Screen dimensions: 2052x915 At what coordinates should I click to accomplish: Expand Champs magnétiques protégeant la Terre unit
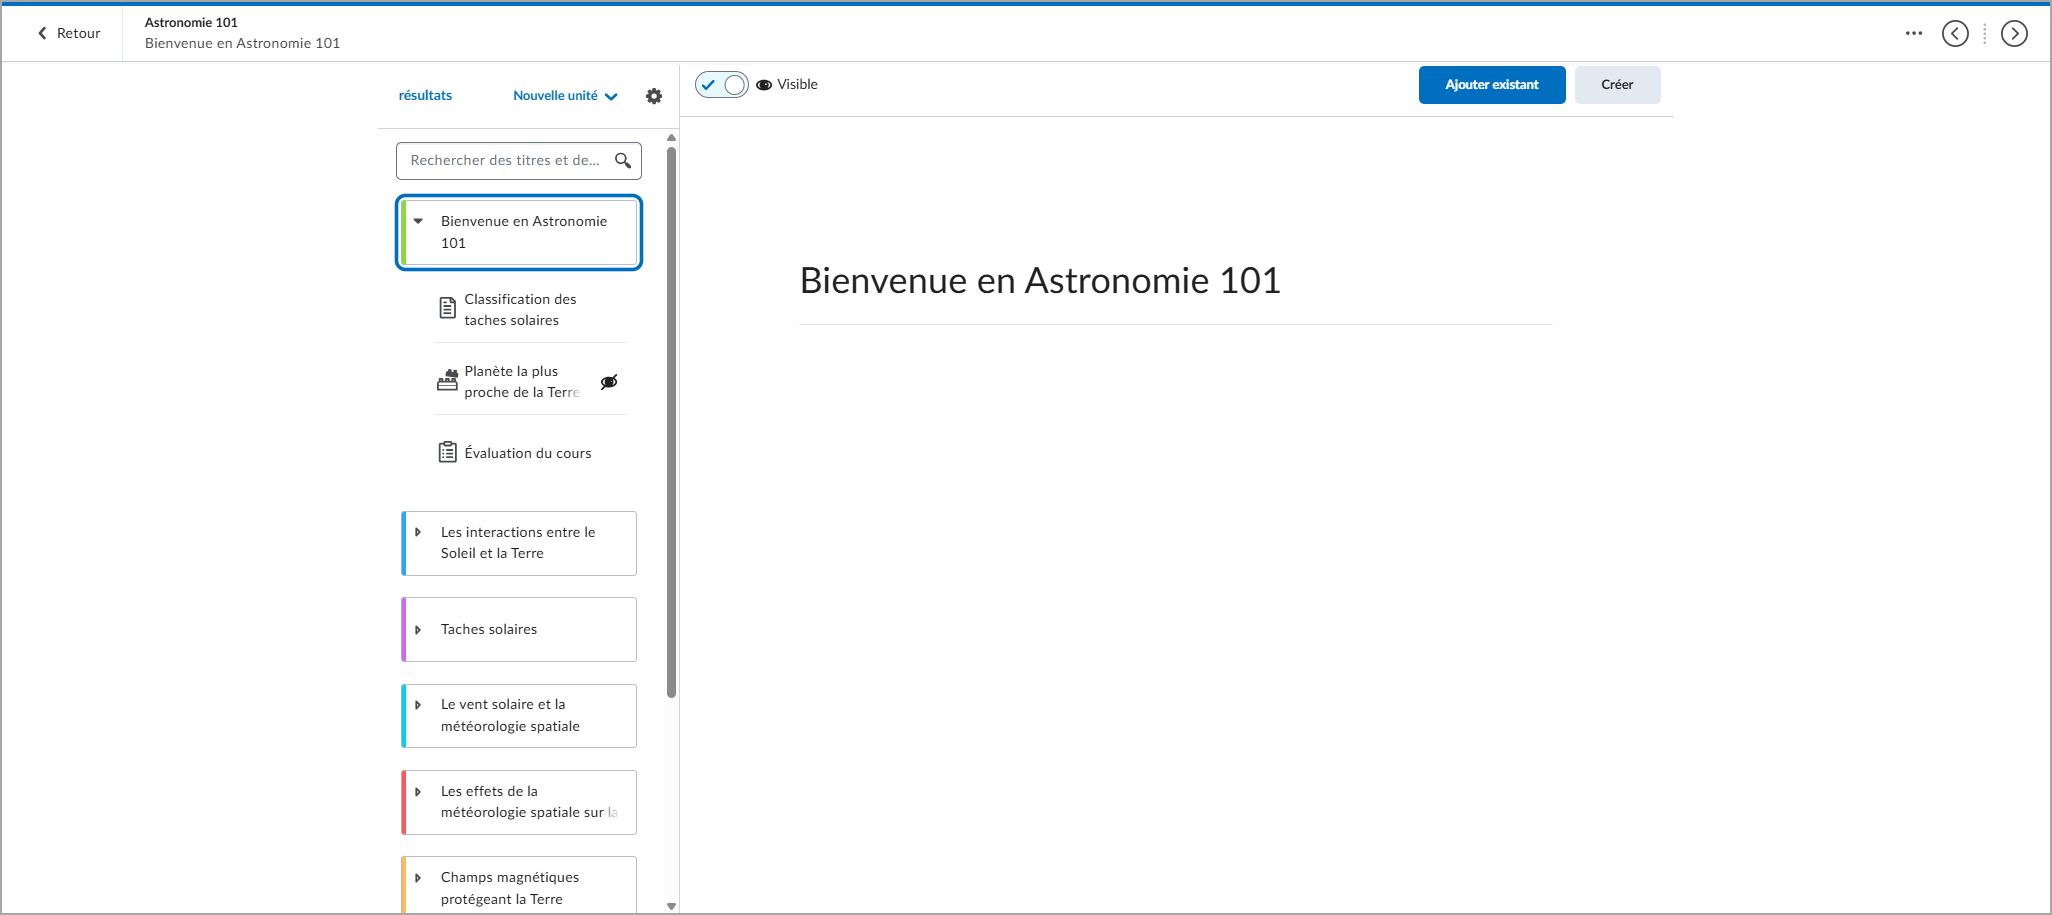coord(418,877)
